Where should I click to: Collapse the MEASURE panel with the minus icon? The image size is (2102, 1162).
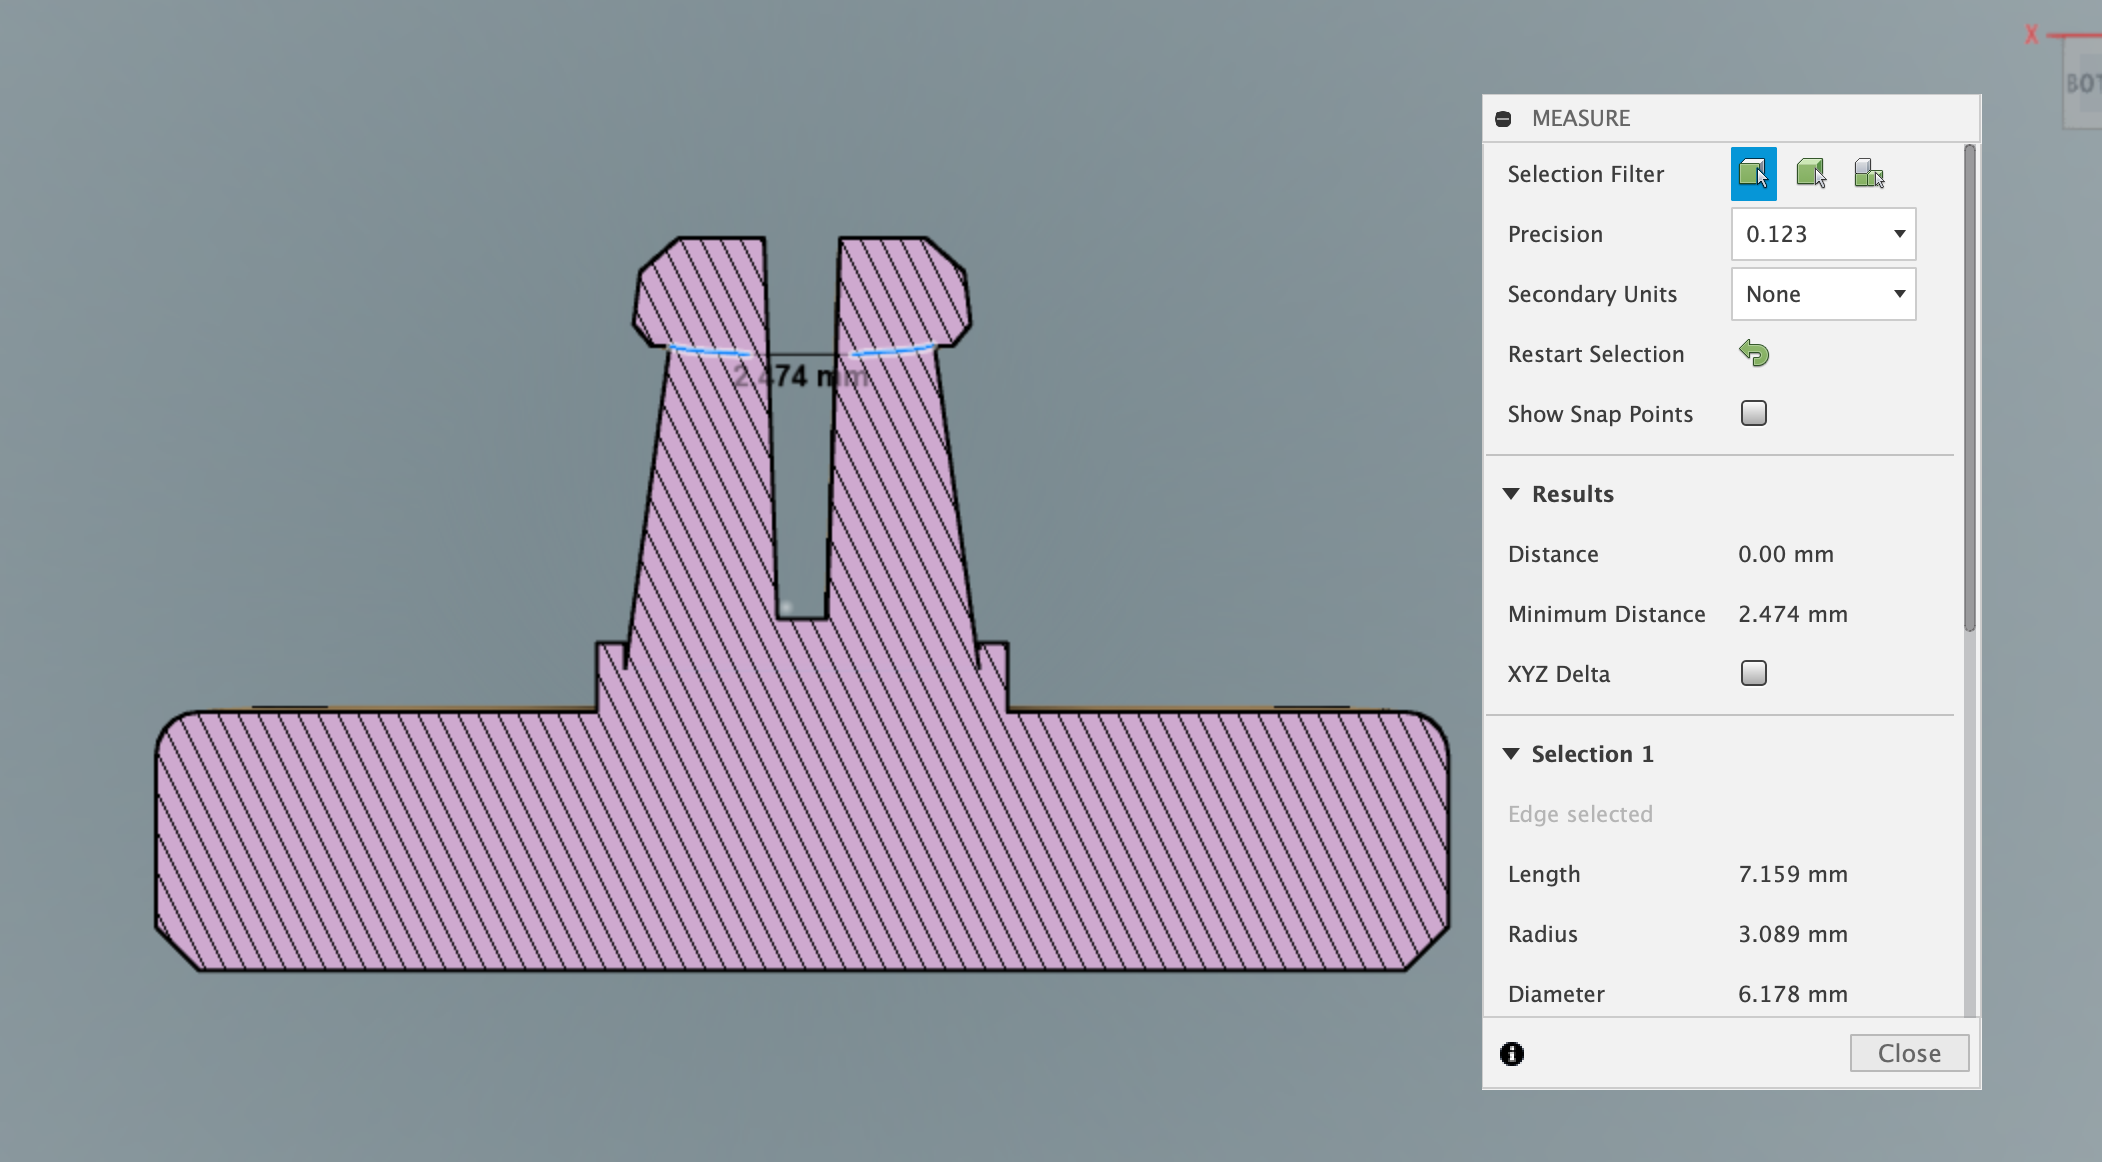point(1503,119)
